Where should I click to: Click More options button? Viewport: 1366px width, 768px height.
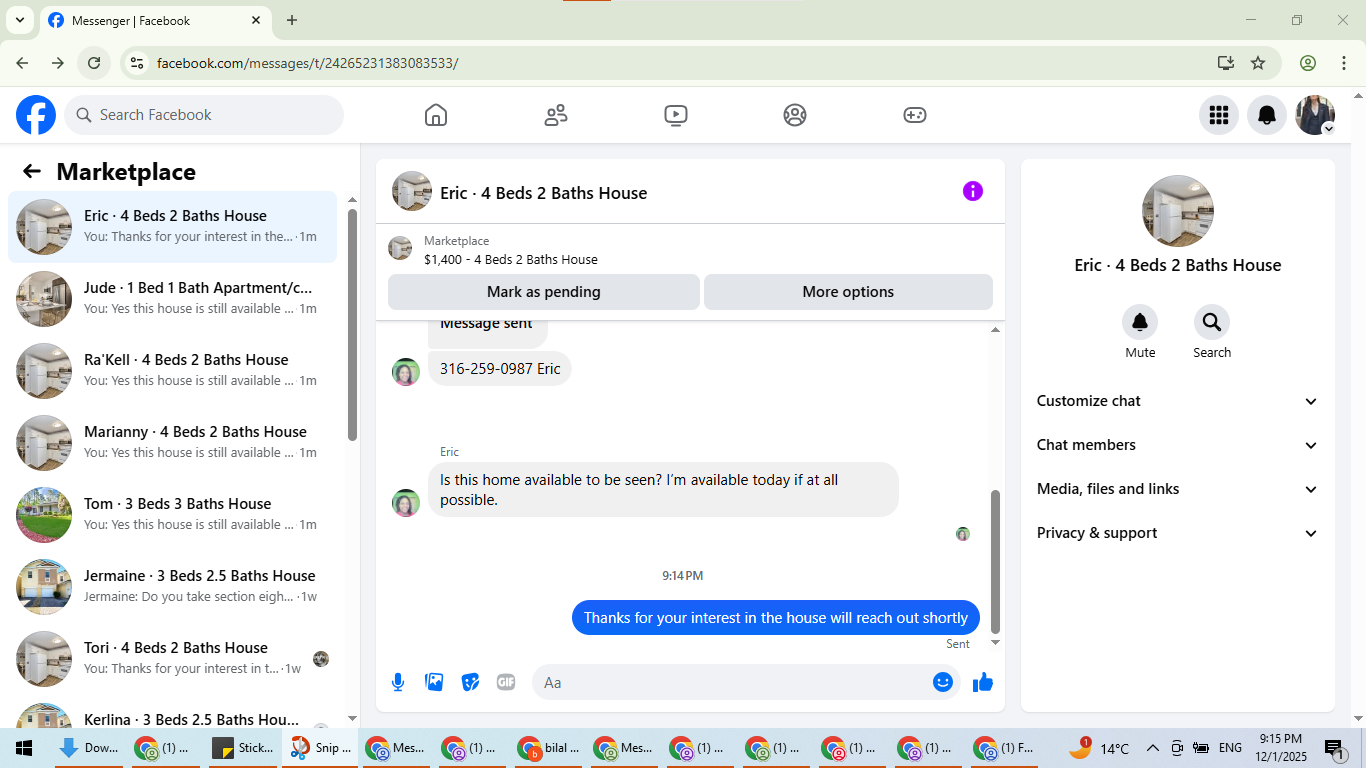(x=848, y=292)
